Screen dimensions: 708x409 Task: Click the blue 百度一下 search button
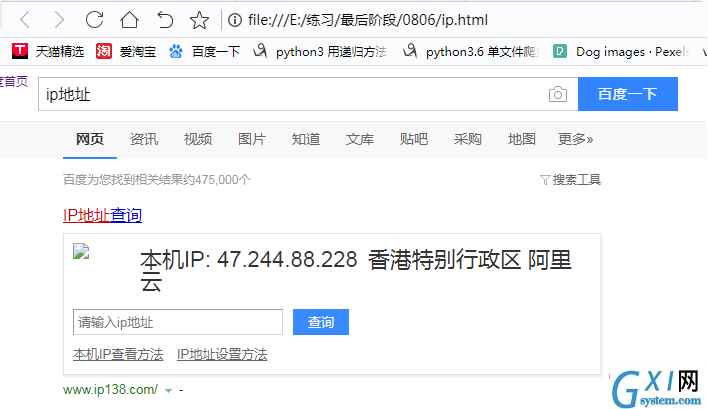click(x=628, y=94)
